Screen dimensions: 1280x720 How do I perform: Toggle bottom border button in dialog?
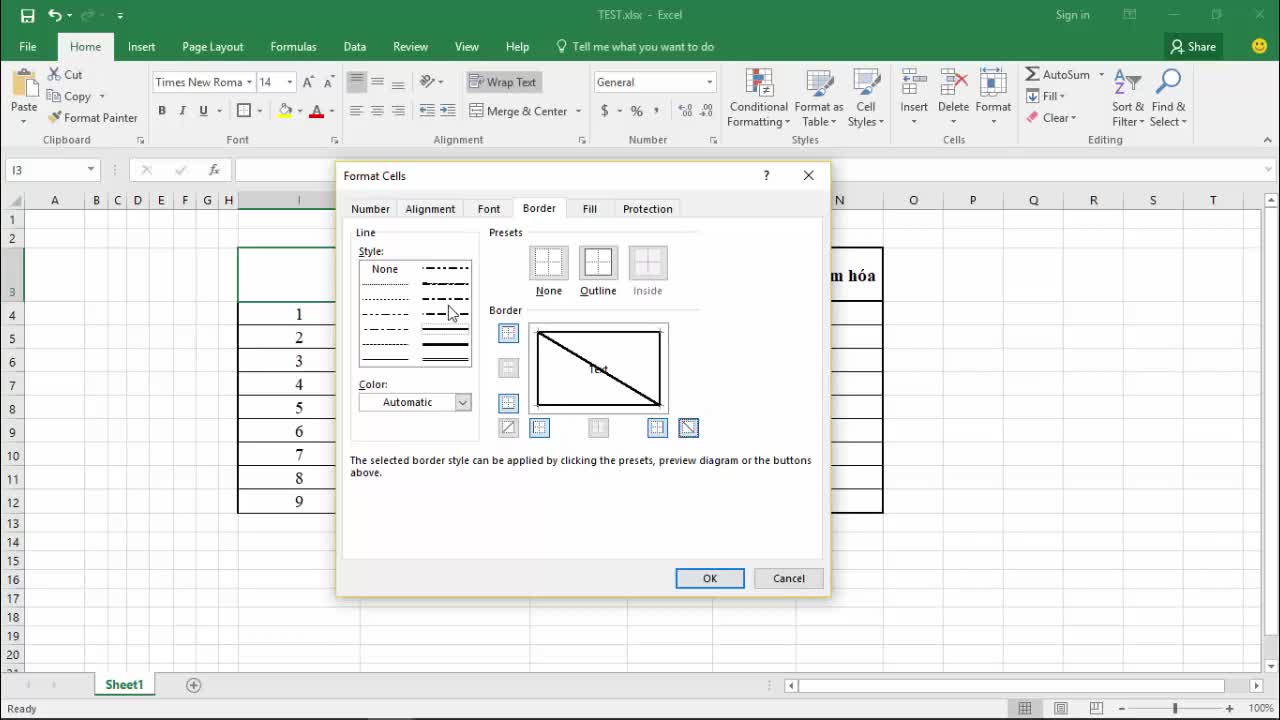coord(508,403)
